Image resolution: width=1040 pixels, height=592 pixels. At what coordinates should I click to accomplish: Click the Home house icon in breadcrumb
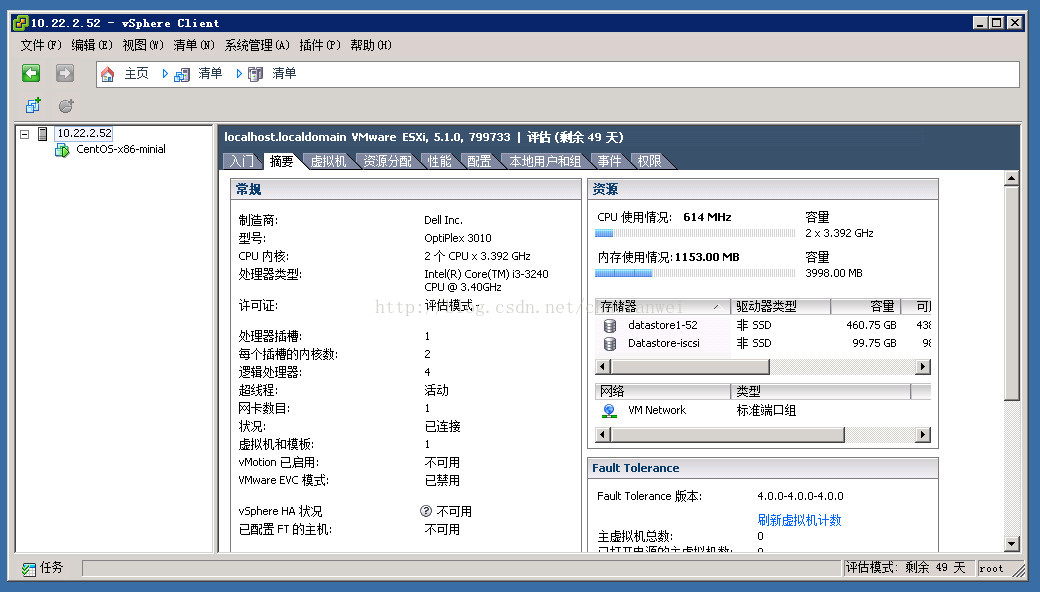click(107, 74)
